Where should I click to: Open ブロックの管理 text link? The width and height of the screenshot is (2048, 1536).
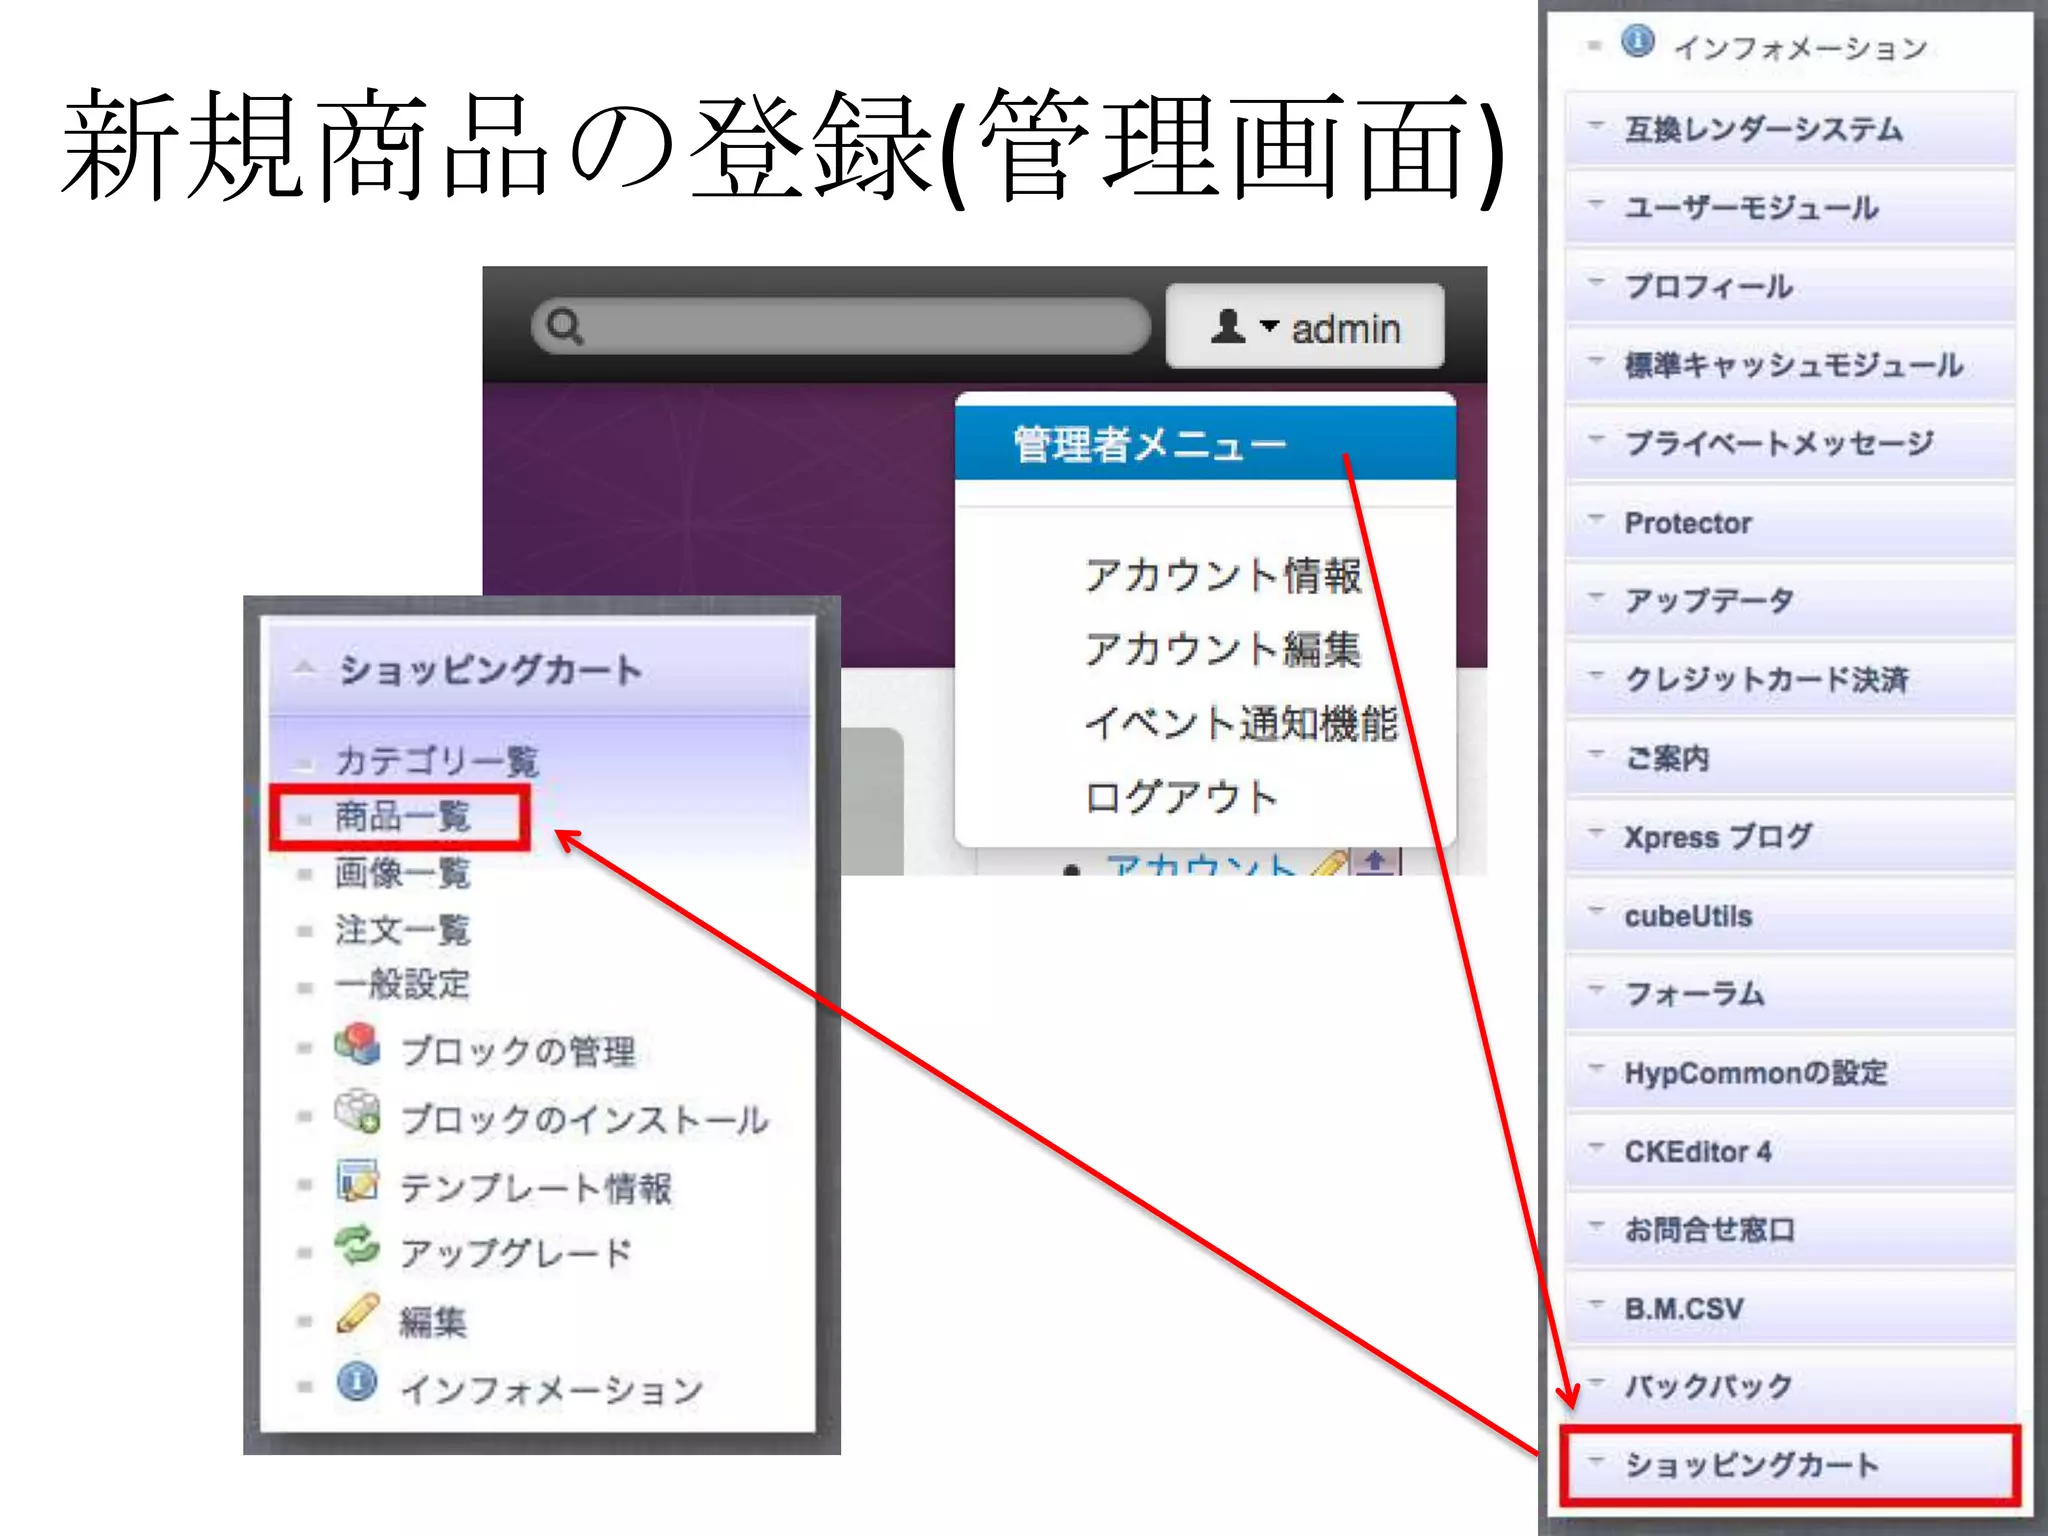tap(518, 1051)
